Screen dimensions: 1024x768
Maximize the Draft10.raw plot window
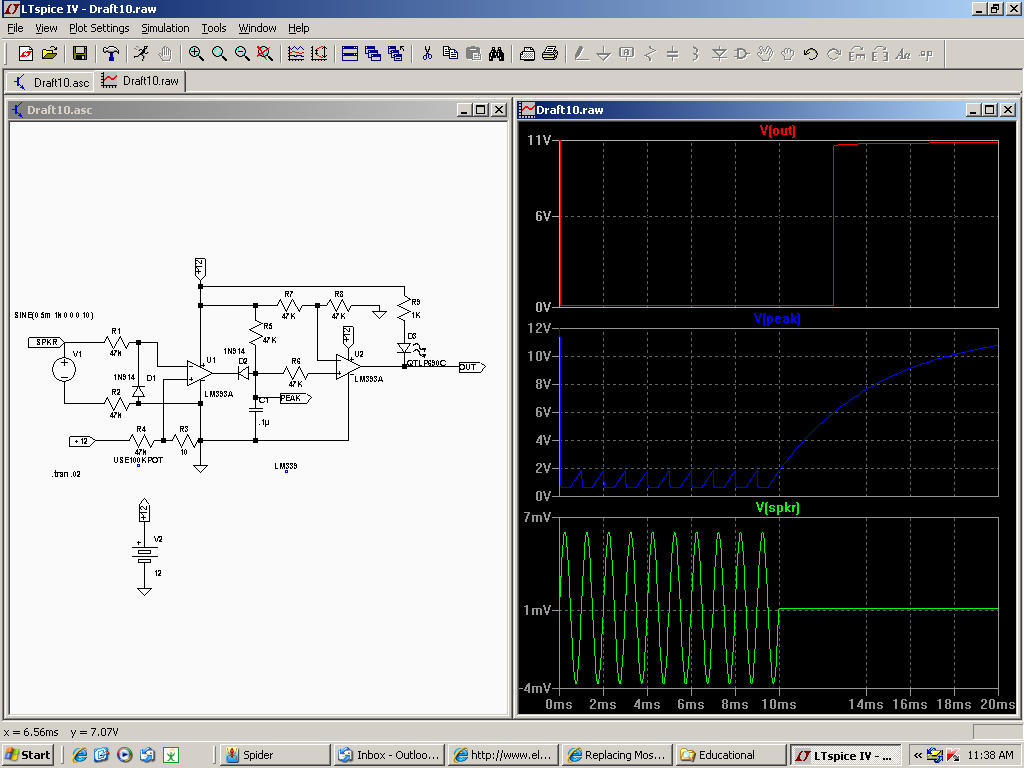pos(990,110)
